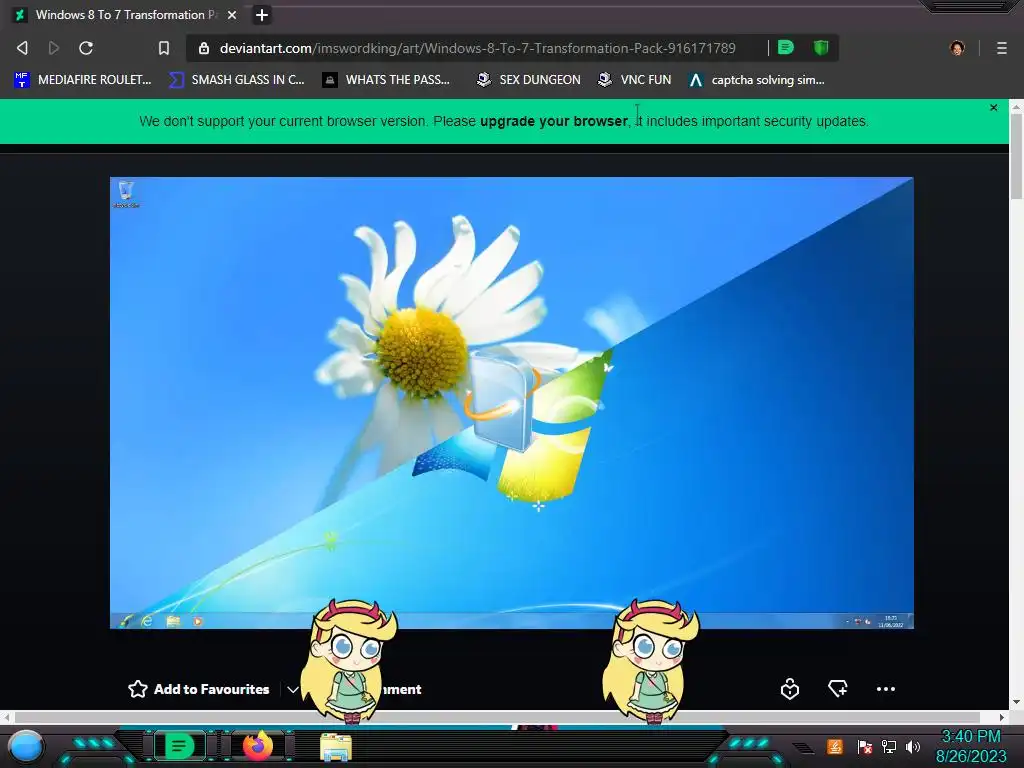This screenshot has width=1024, height=768.
Task: Open the Windows 8 to 7 artwork image
Action: click(x=511, y=402)
